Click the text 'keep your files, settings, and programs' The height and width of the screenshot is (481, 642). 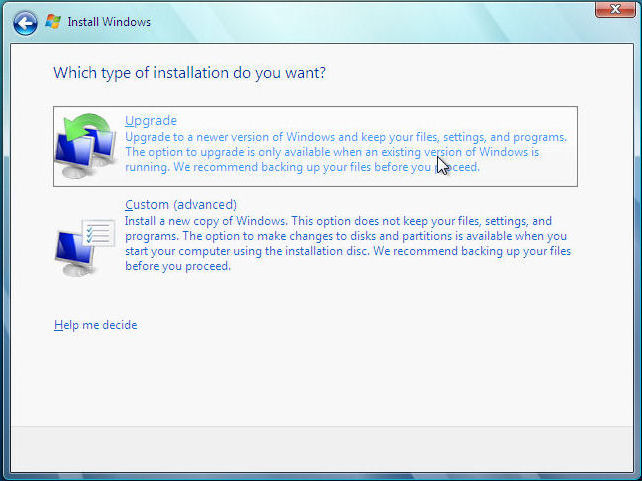pyautogui.click(x=470, y=137)
